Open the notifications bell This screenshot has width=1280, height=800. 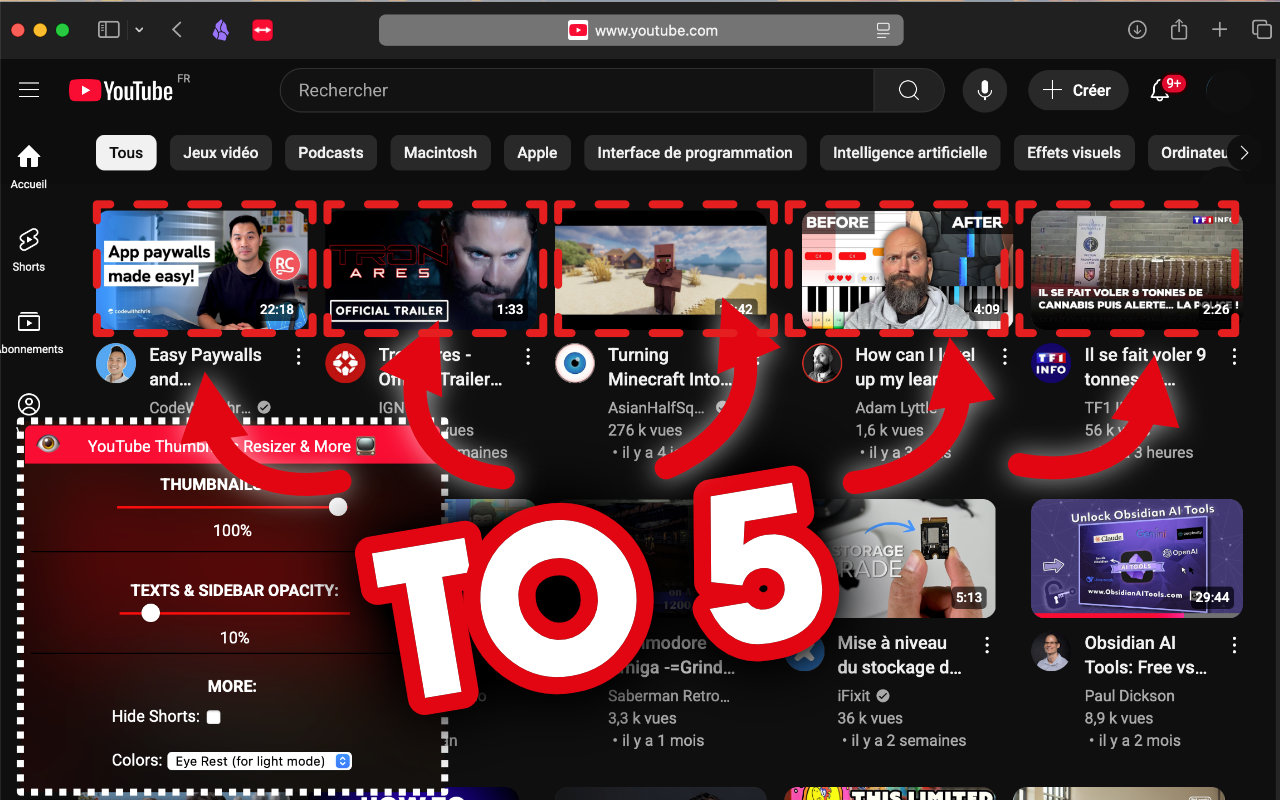click(1160, 90)
